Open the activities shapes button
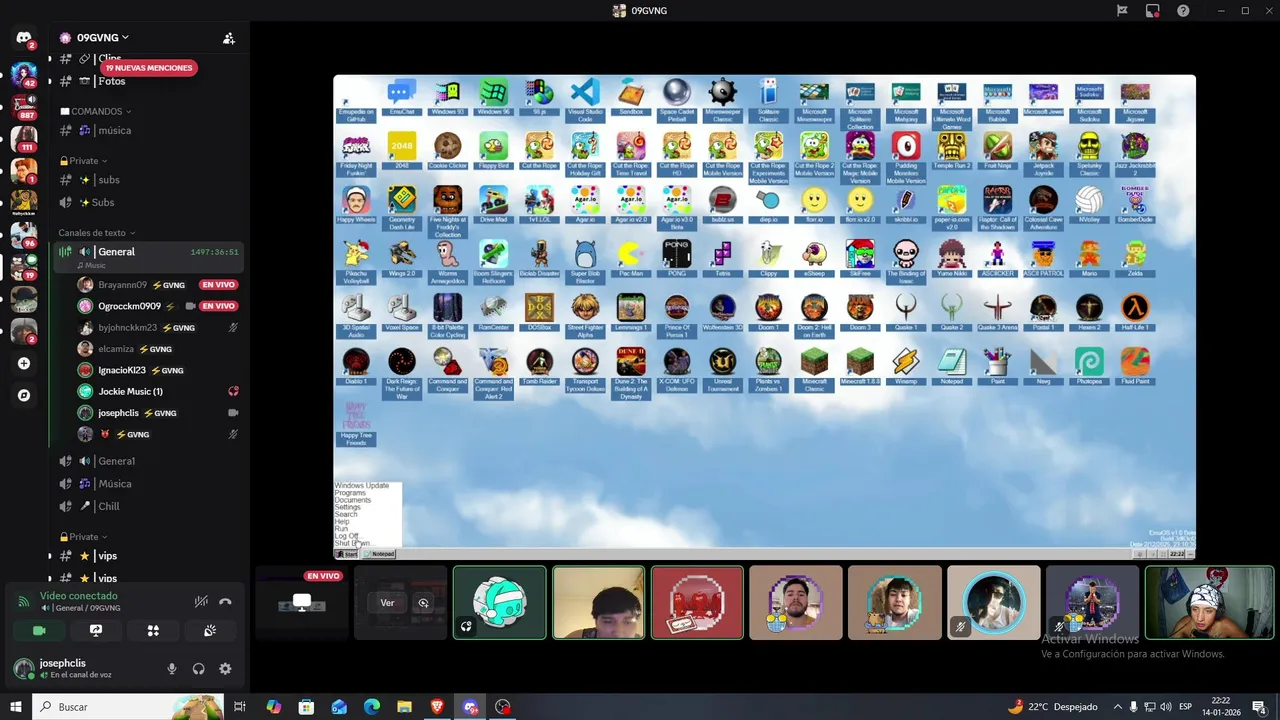1280x720 pixels. (x=153, y=631)
